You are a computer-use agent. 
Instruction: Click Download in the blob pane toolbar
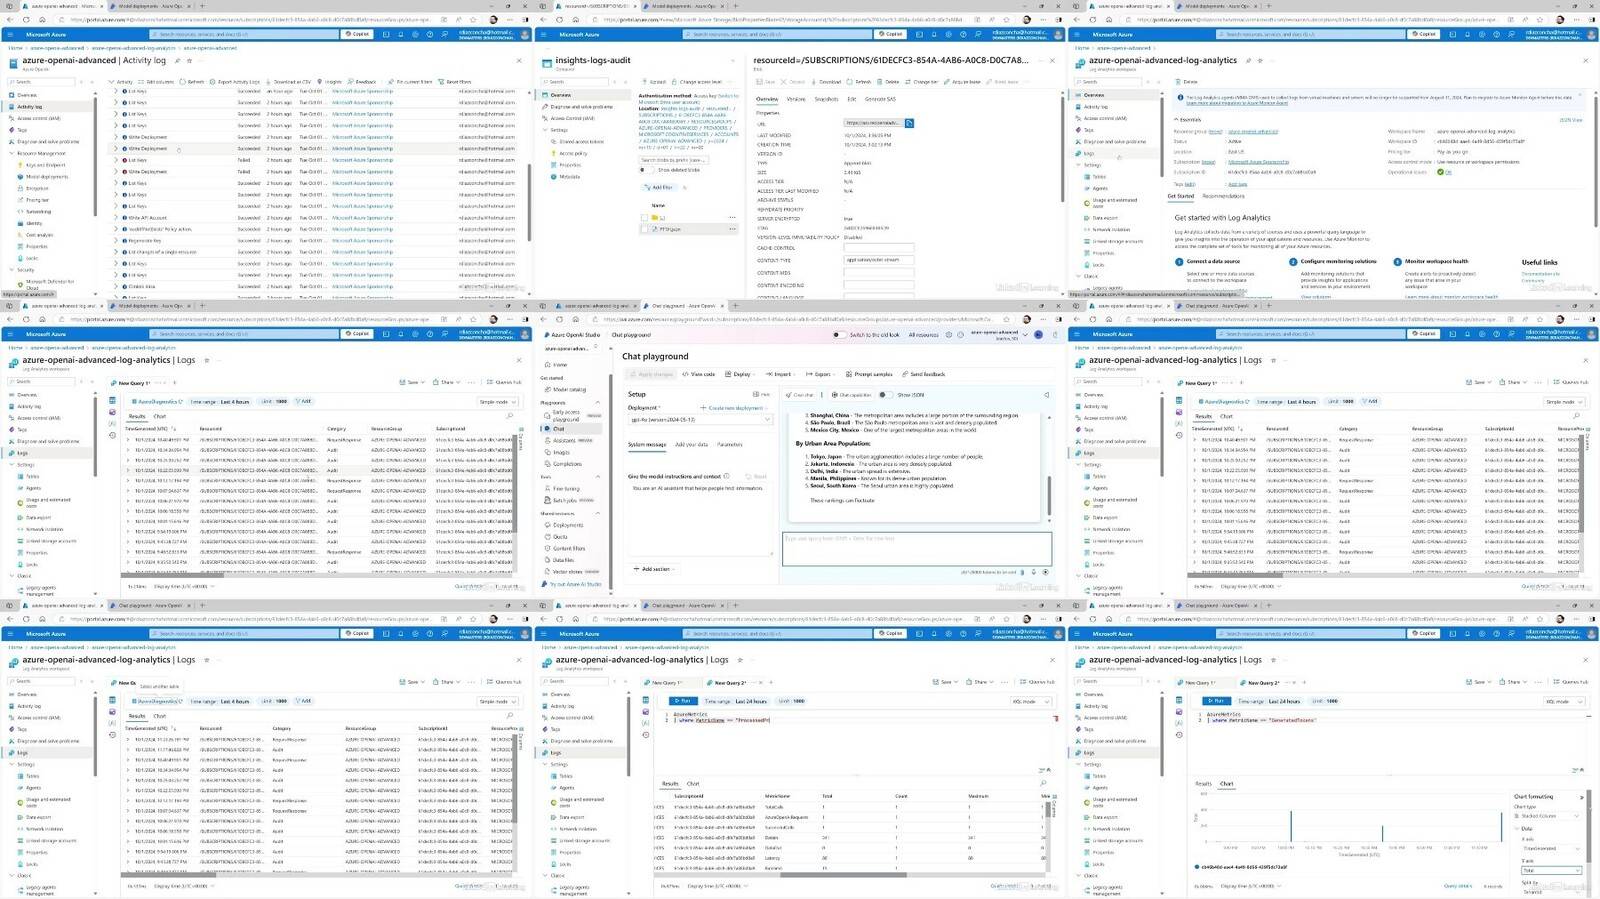(828, 82)
